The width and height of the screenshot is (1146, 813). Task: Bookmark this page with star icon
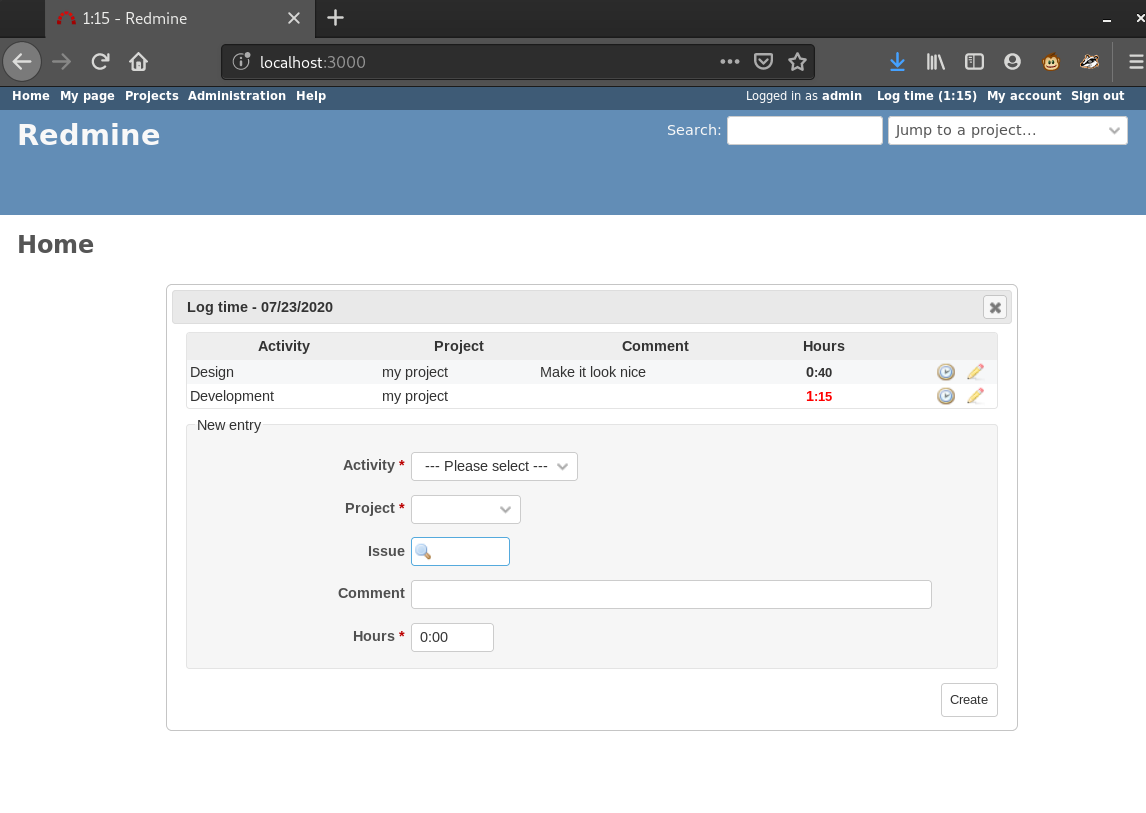coord(797,62)
